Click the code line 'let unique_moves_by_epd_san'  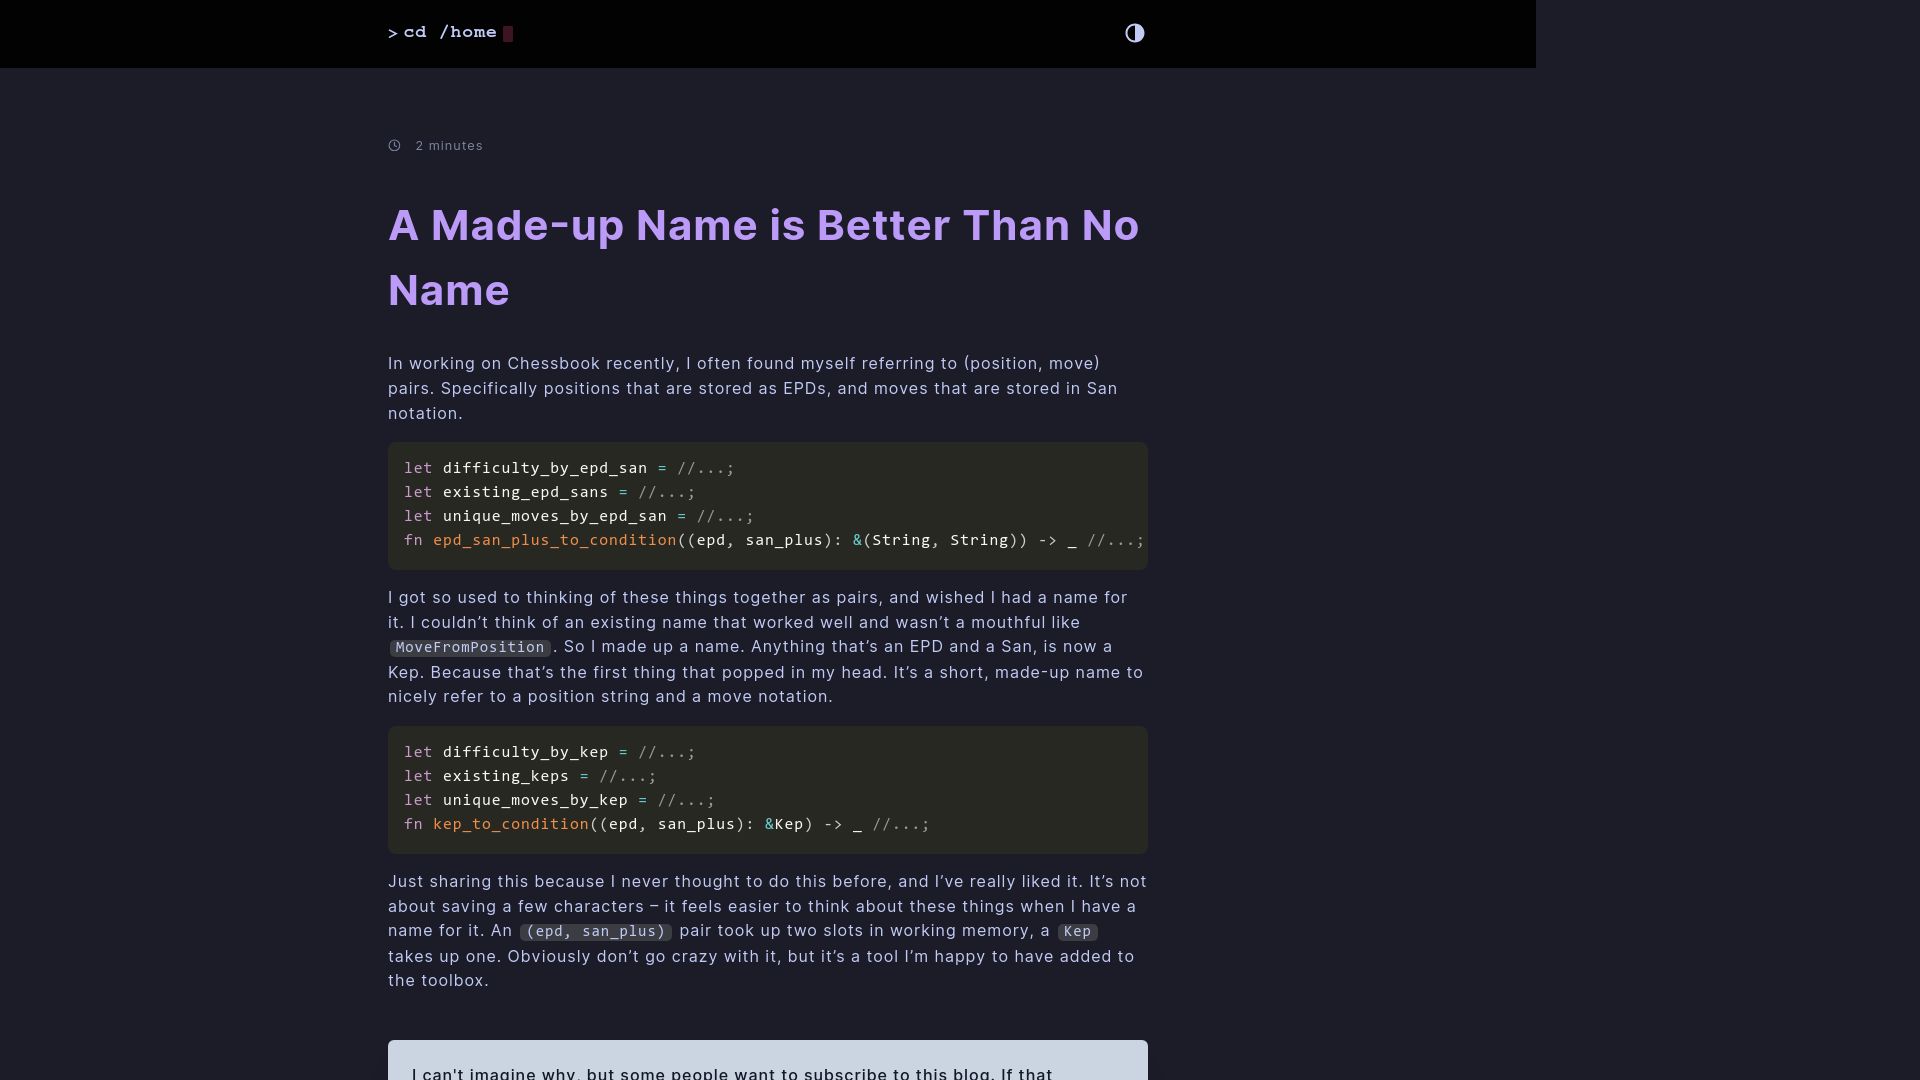579,516
